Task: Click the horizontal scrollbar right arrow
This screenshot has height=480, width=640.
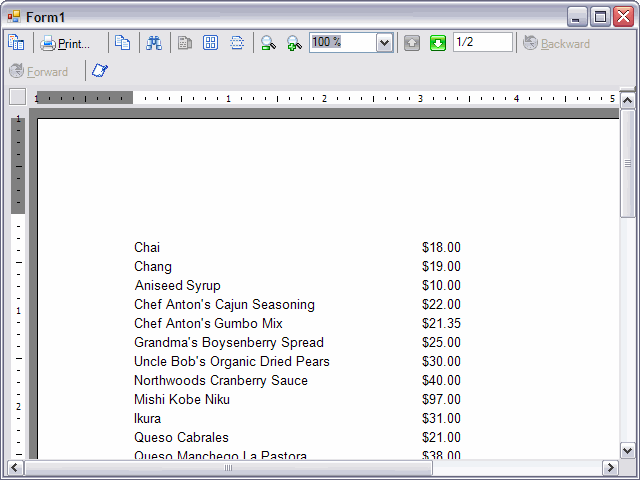Action: [610, 468]
